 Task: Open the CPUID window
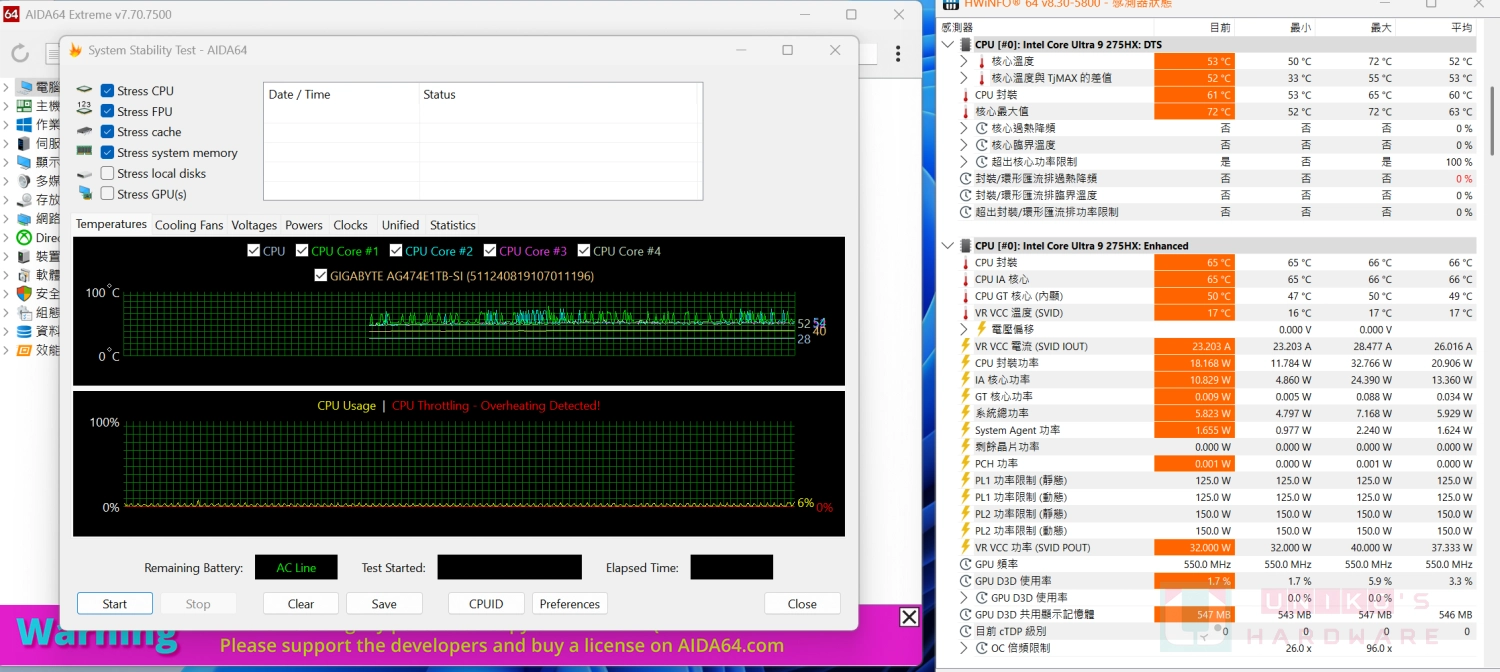(486, 604)
